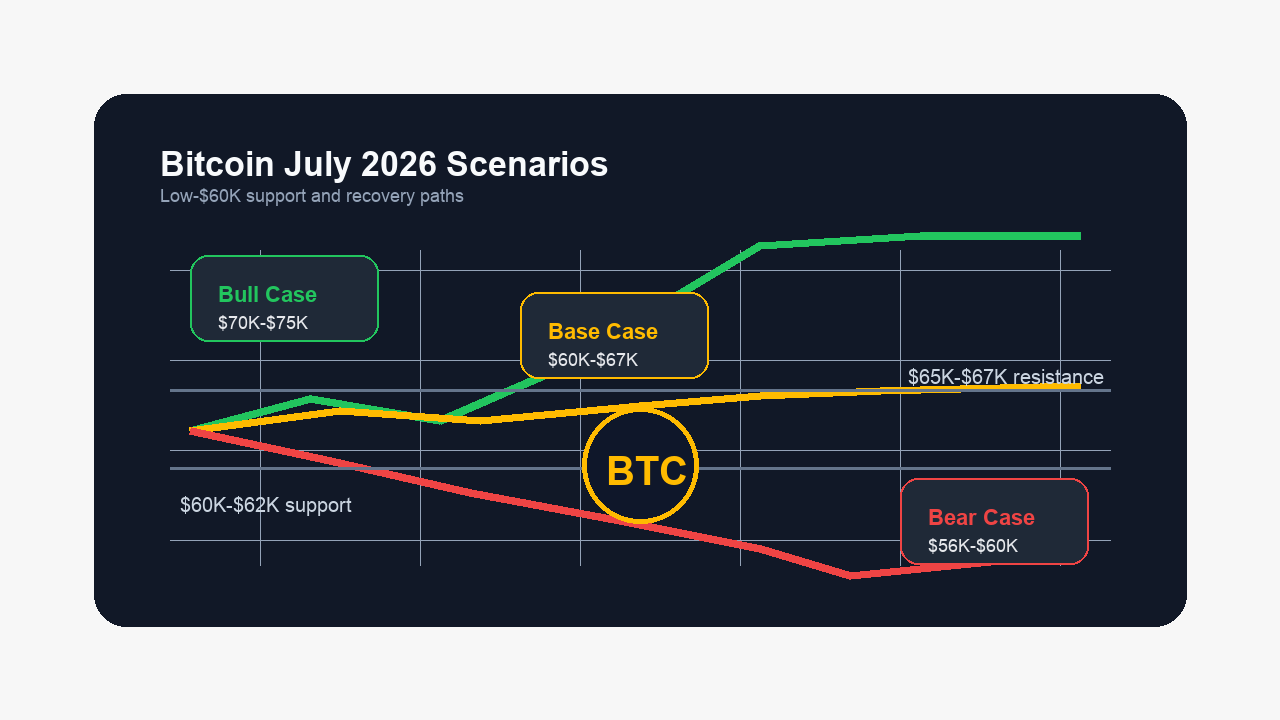Click the red bear line's lowest point
The image size is (1280, 720).
[851, 575]
